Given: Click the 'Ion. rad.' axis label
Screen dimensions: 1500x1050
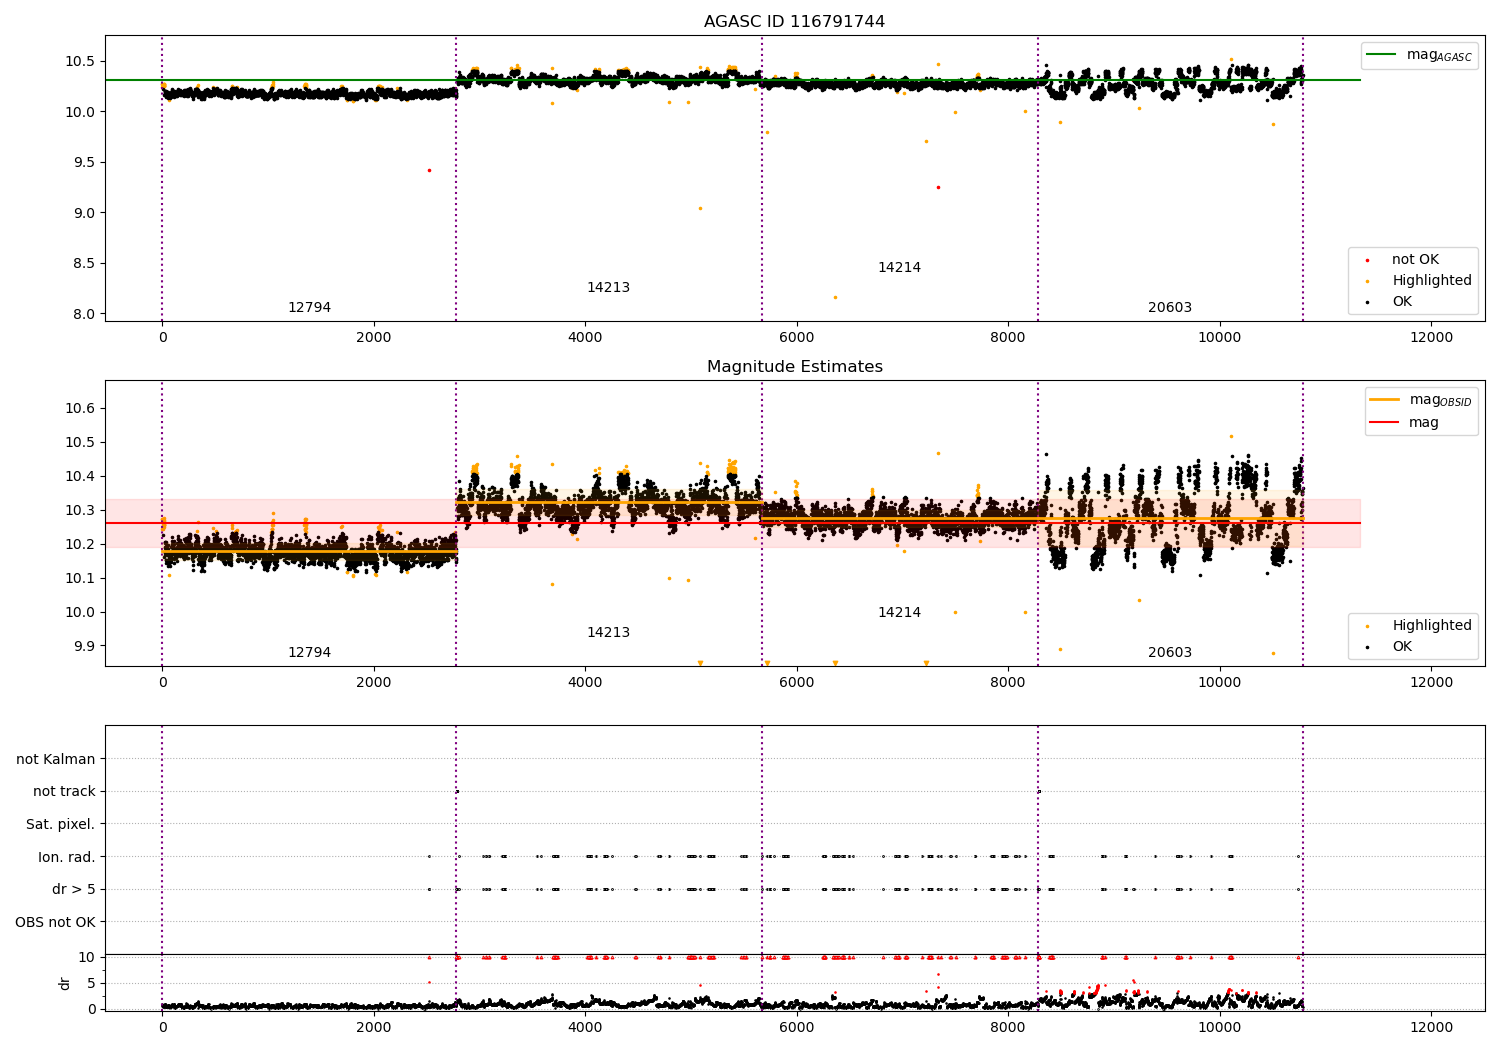Looking at the screenshot, I should click(x=67, y=858).
